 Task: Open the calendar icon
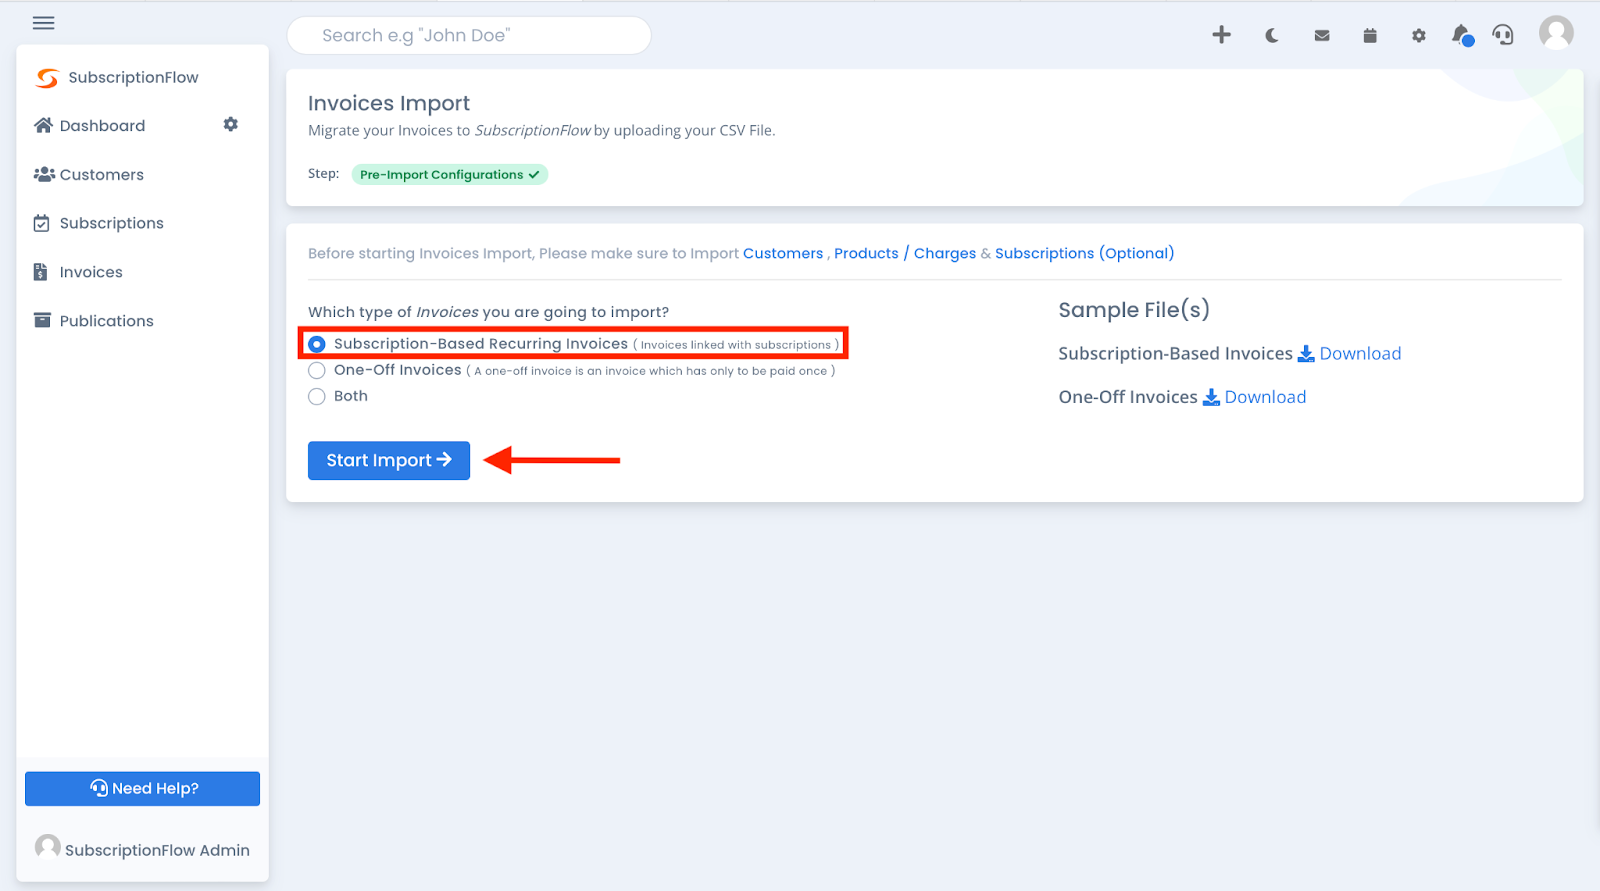point(1370,35)
